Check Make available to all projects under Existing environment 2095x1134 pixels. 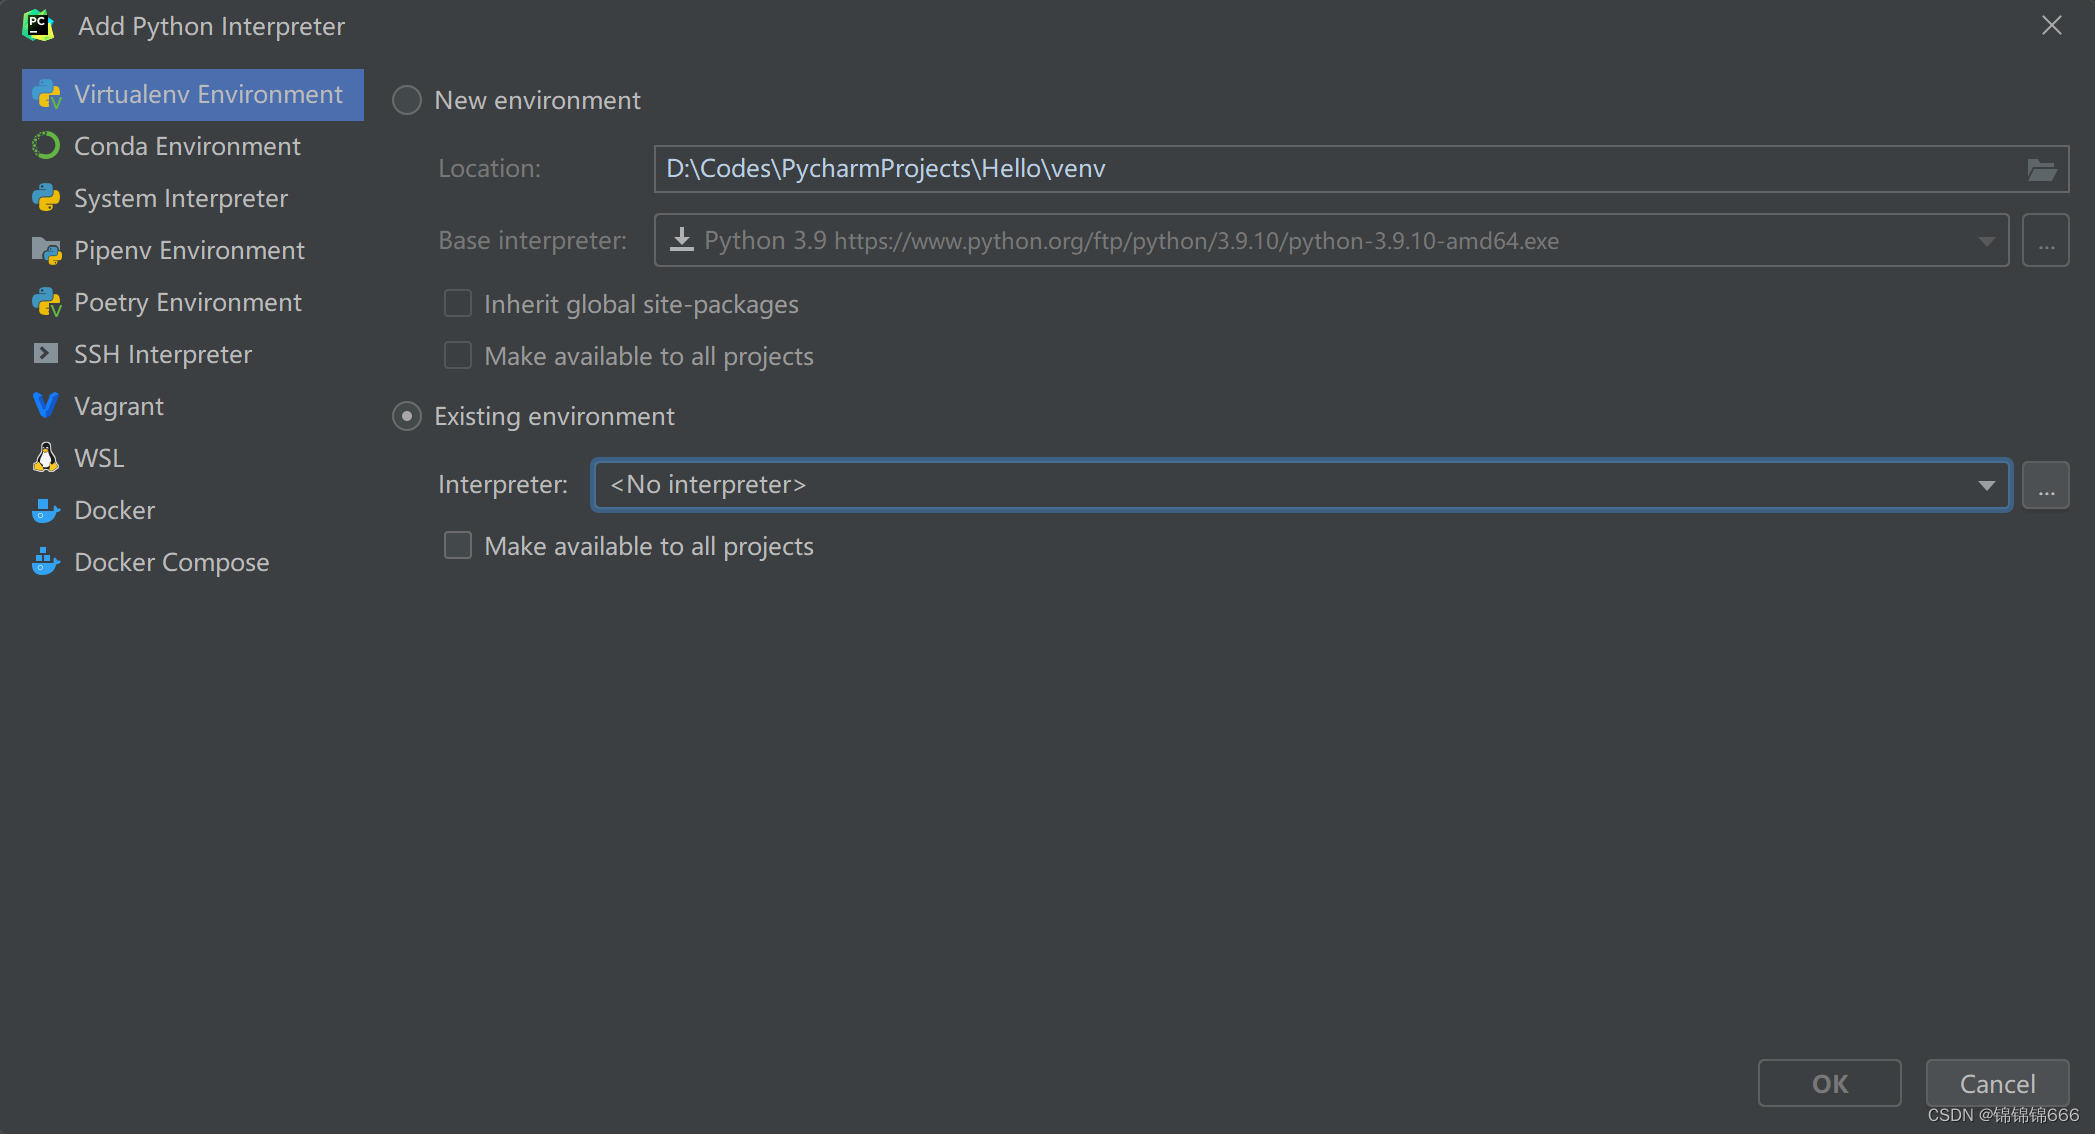[457, 545]
